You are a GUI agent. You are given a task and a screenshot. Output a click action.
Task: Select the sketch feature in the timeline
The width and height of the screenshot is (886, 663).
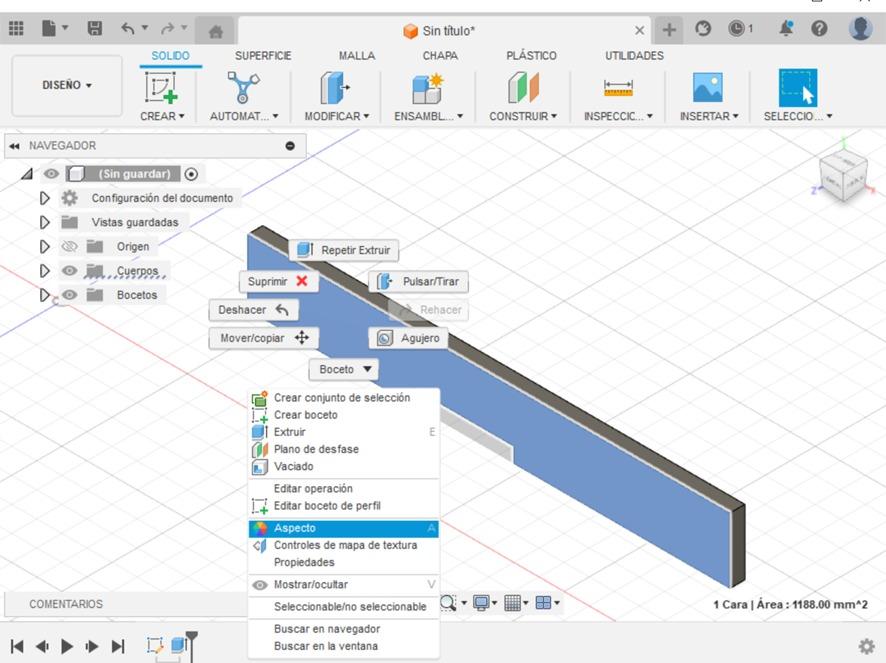155,645
